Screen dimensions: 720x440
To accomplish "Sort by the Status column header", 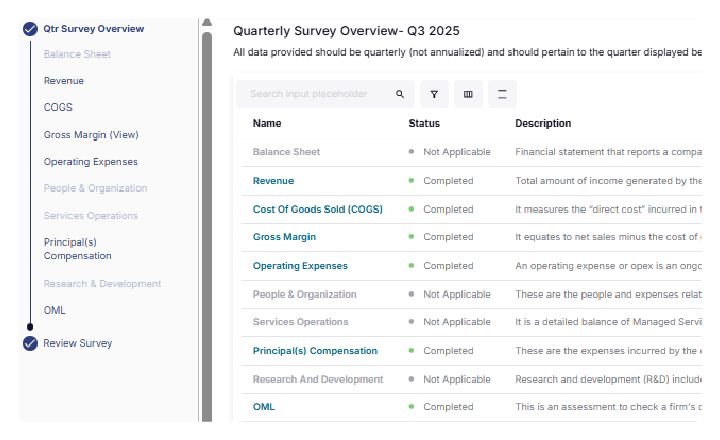I will (x=424, y=124).
